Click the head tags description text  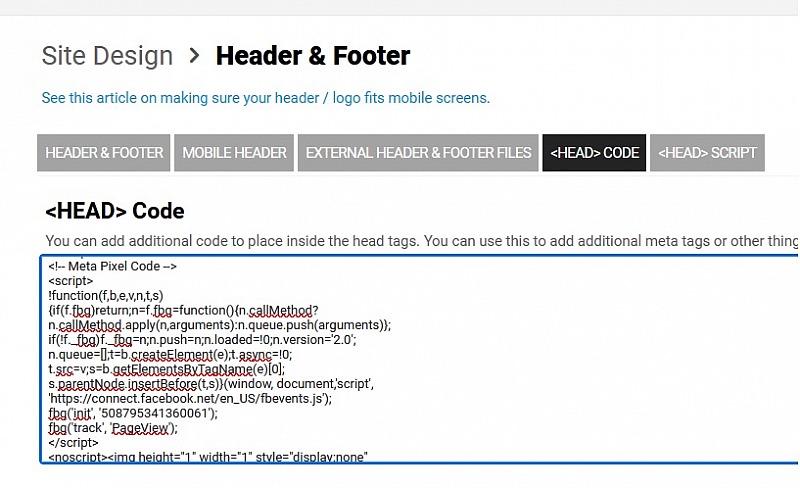421,241
